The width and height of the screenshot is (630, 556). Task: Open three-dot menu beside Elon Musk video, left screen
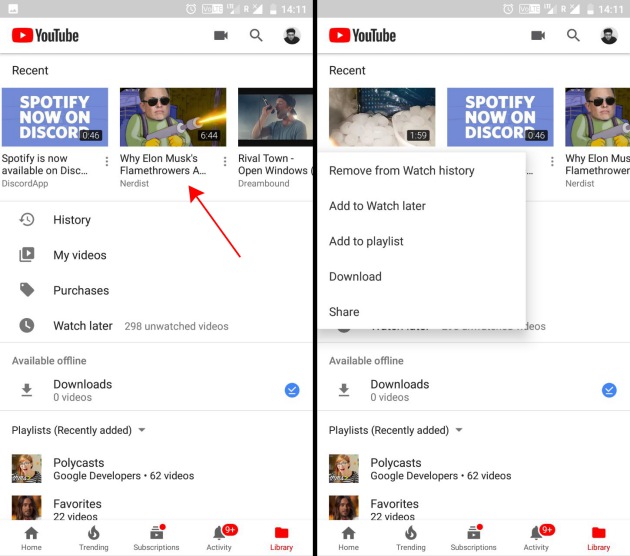(x=225, y=161)
